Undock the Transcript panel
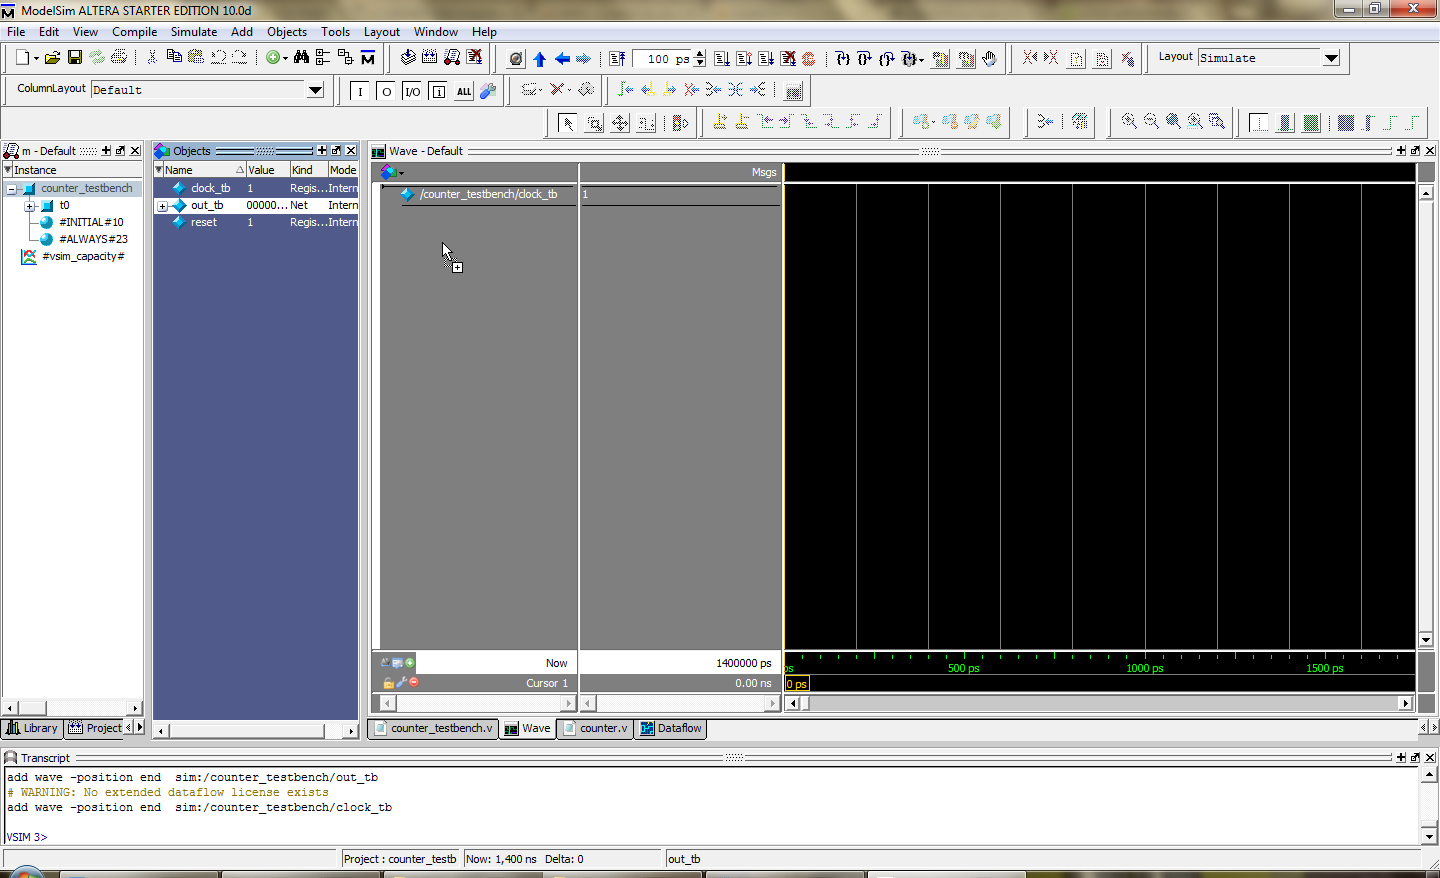Image resolution: width=1440 pixels, height=878 pixels. pos(1415,758)
